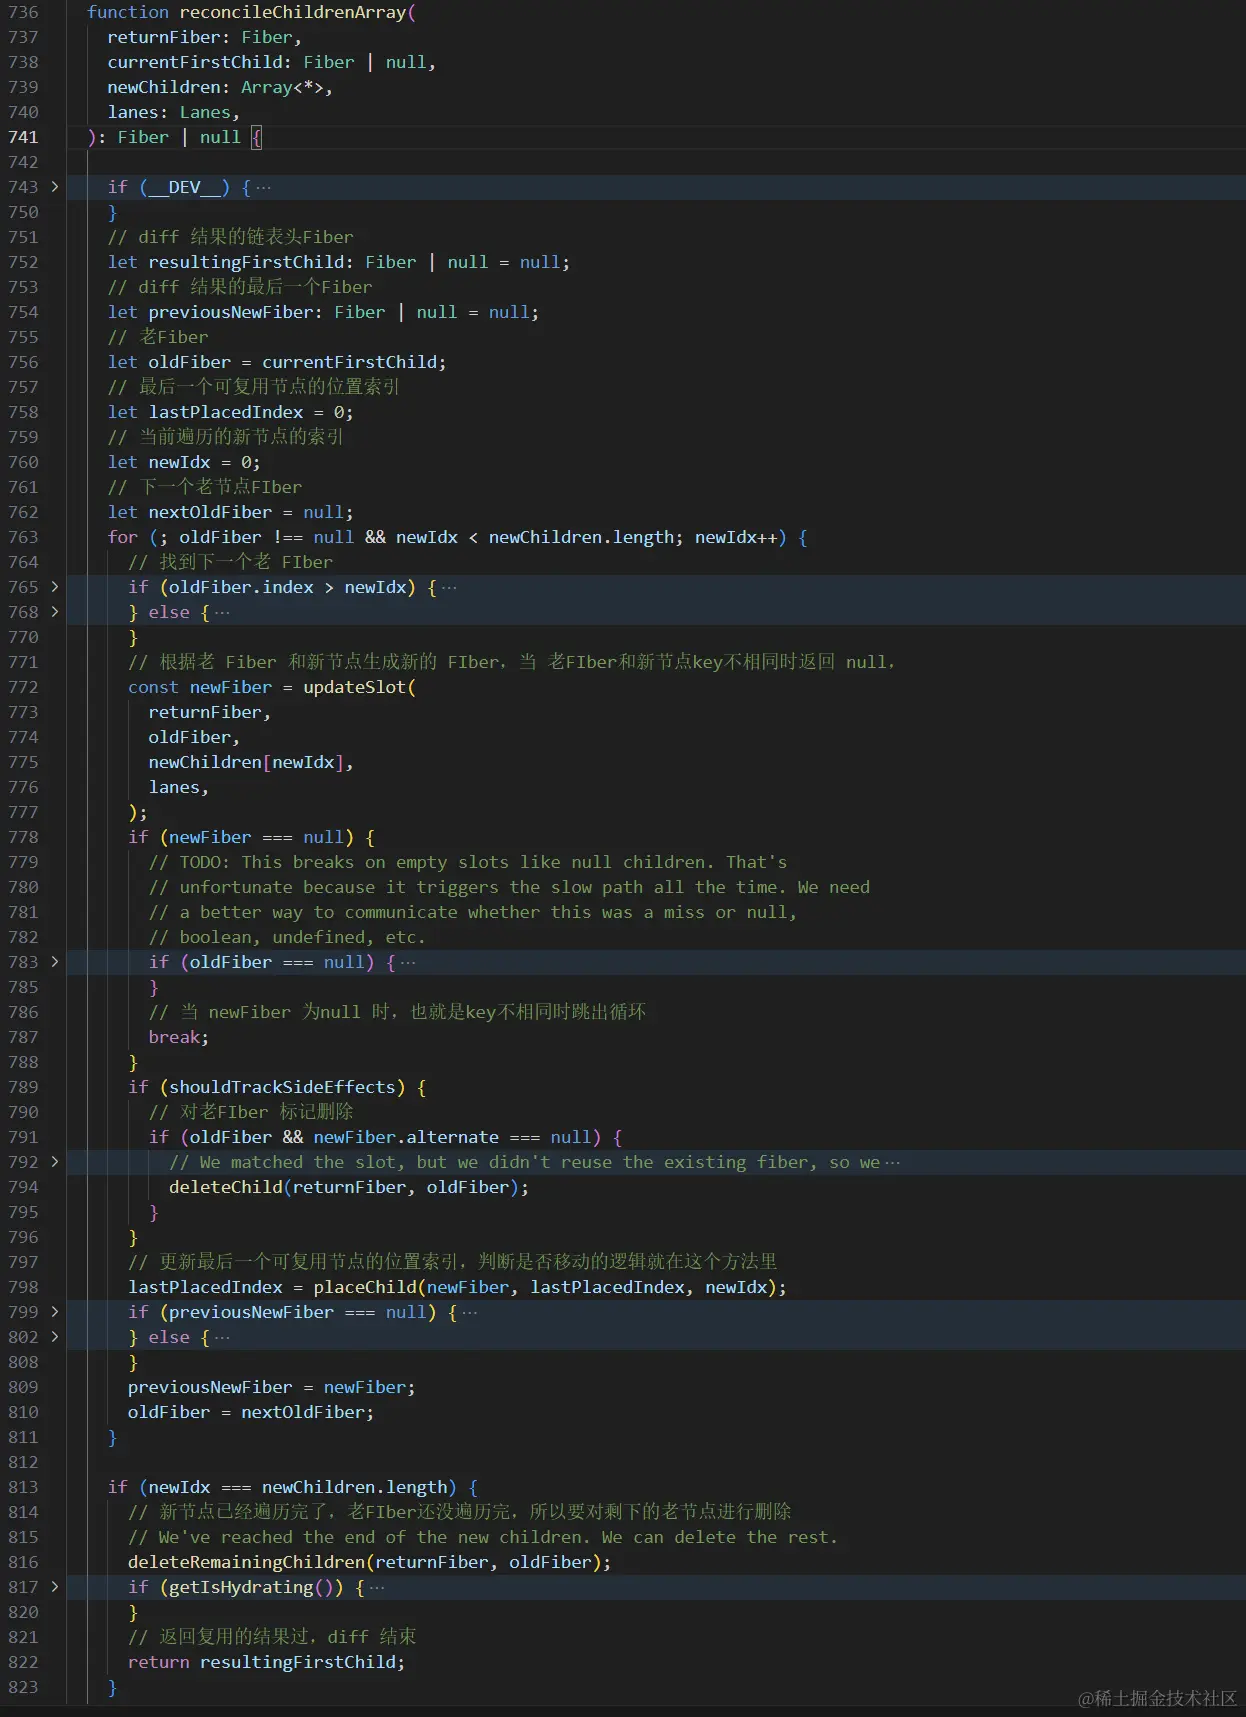Click 'previousNewFiber = newFiber' on line 809

coord(271,1387)
